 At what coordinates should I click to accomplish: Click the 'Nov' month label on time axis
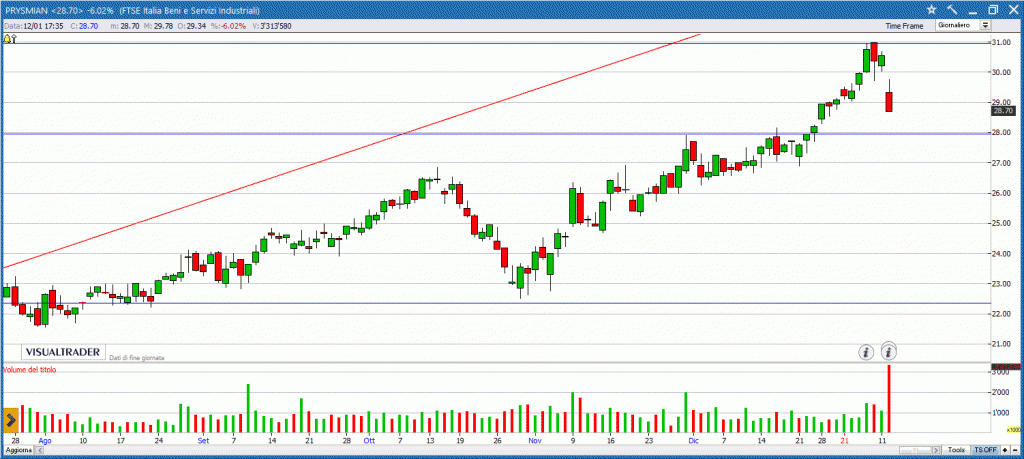[x=535, y=441]
